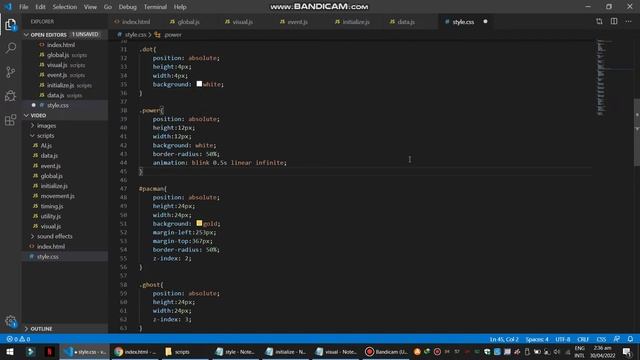640x360 pixels.
Task: Open the Netflix taskbar icon
Action: coord(49,351)
